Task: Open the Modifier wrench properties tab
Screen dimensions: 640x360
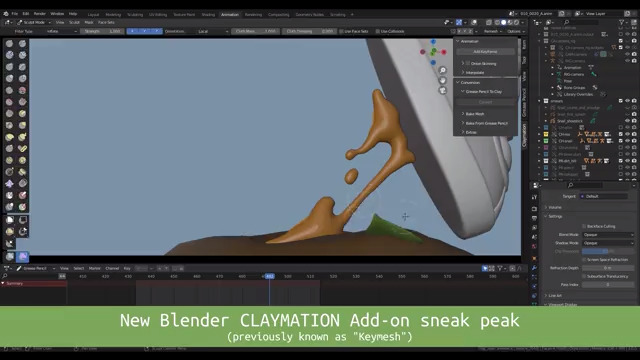Action: click(534, 268)
